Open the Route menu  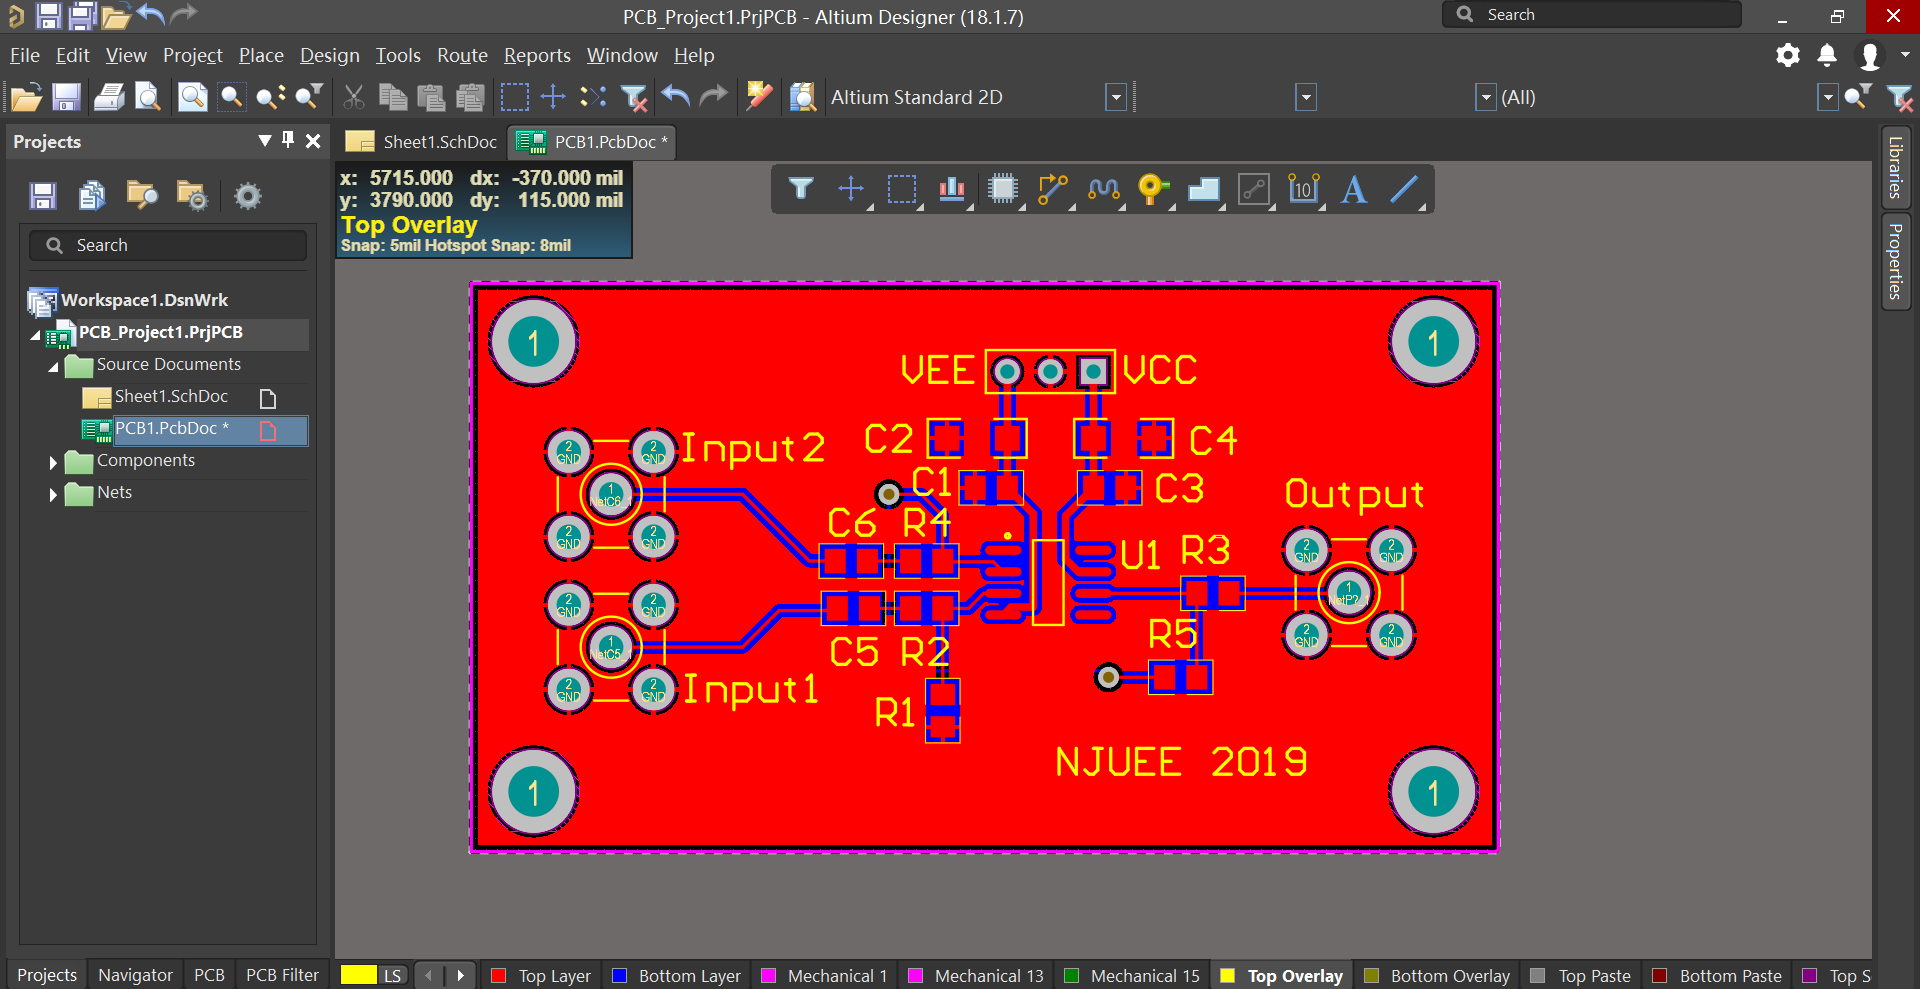pyautogui.click(x=462, y=55)
